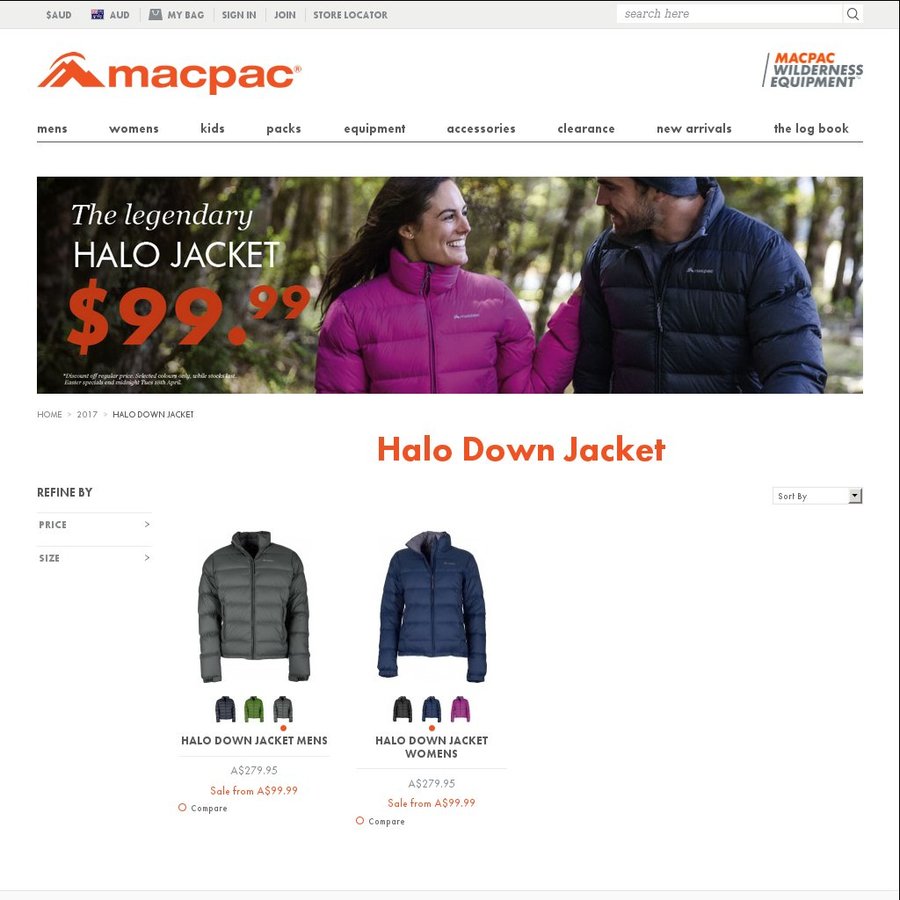Open the grey mens Halo jacket image
This screenshot has height=900, width=900.
coord(254,606)
